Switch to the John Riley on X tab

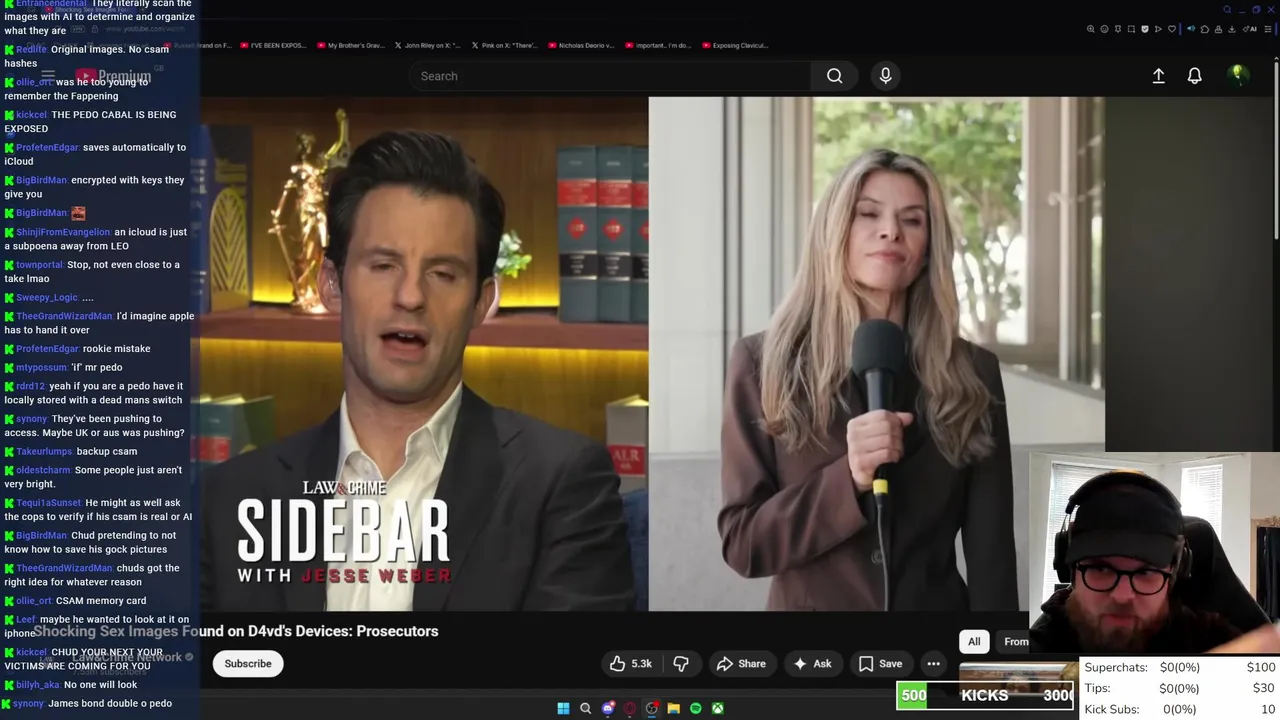428,45
